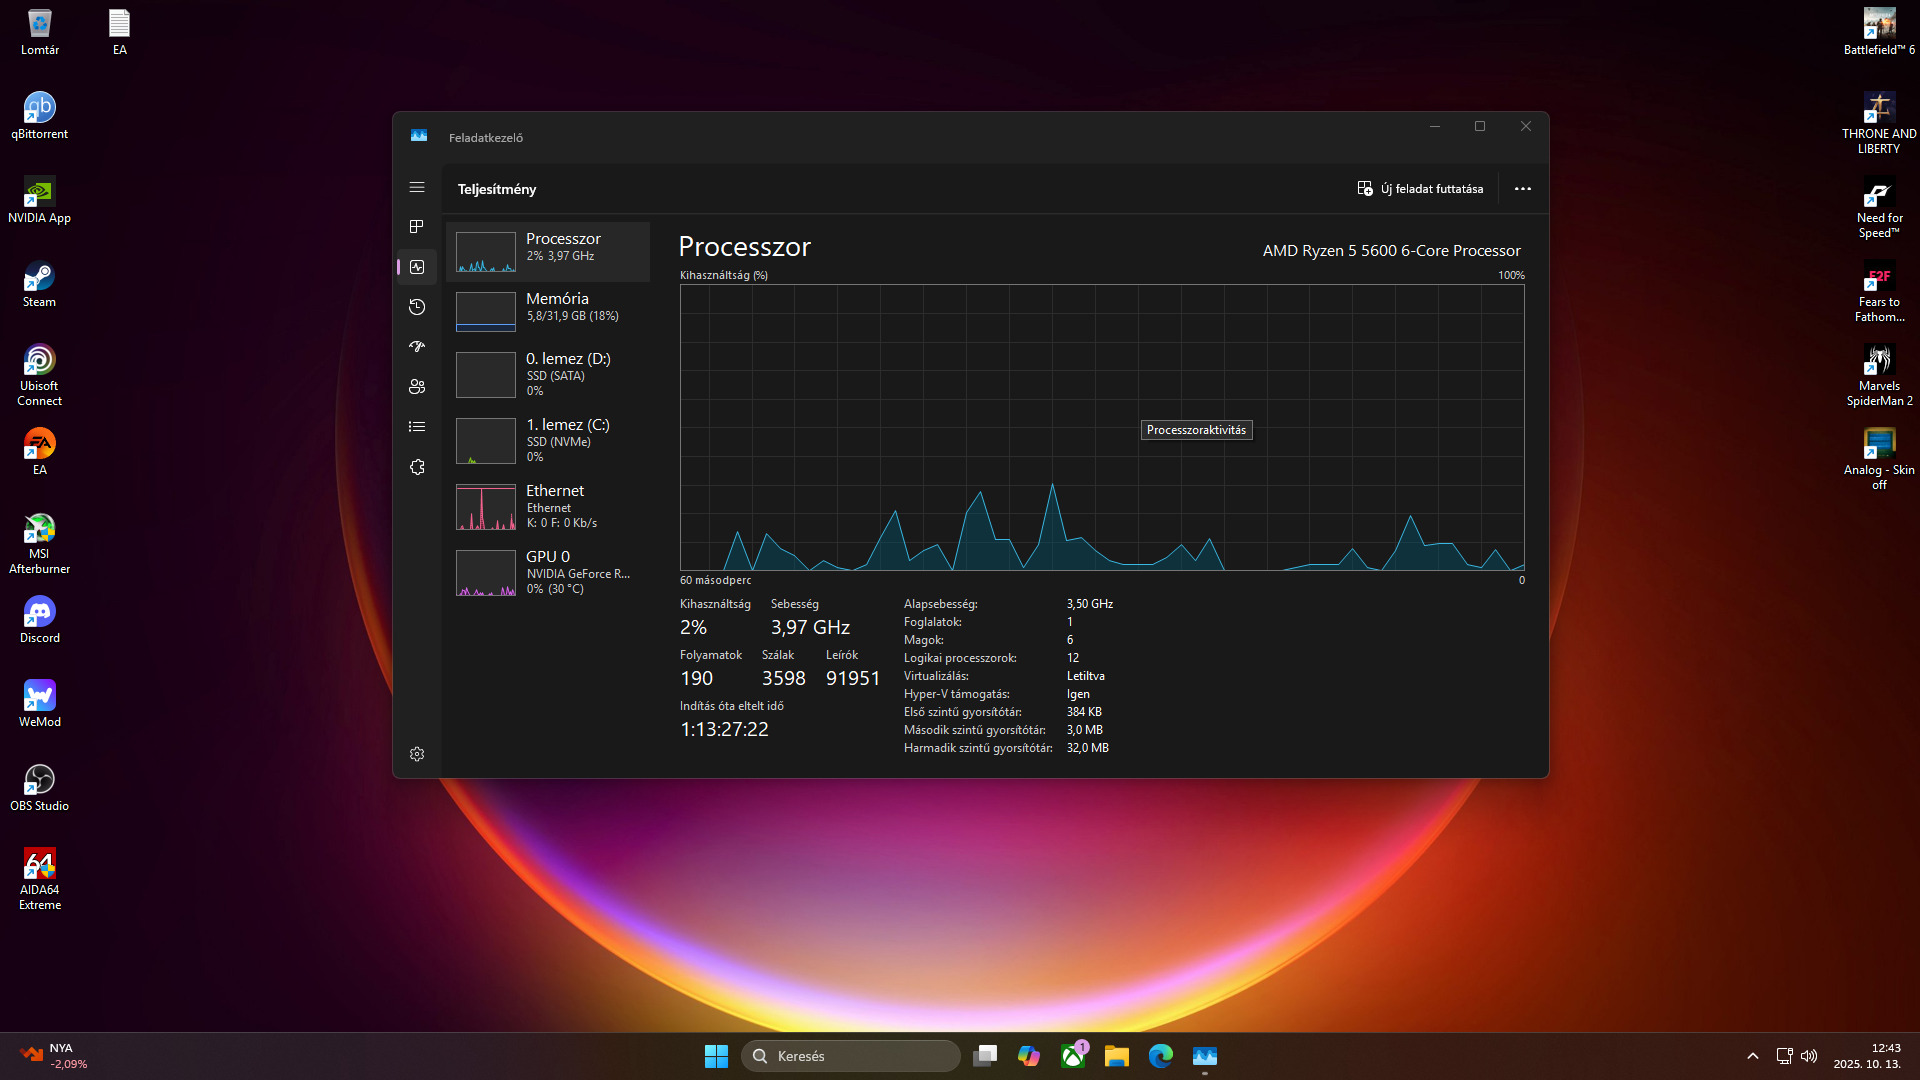
Task: Open Users page sidebar icon
Action: coord(417,387)
